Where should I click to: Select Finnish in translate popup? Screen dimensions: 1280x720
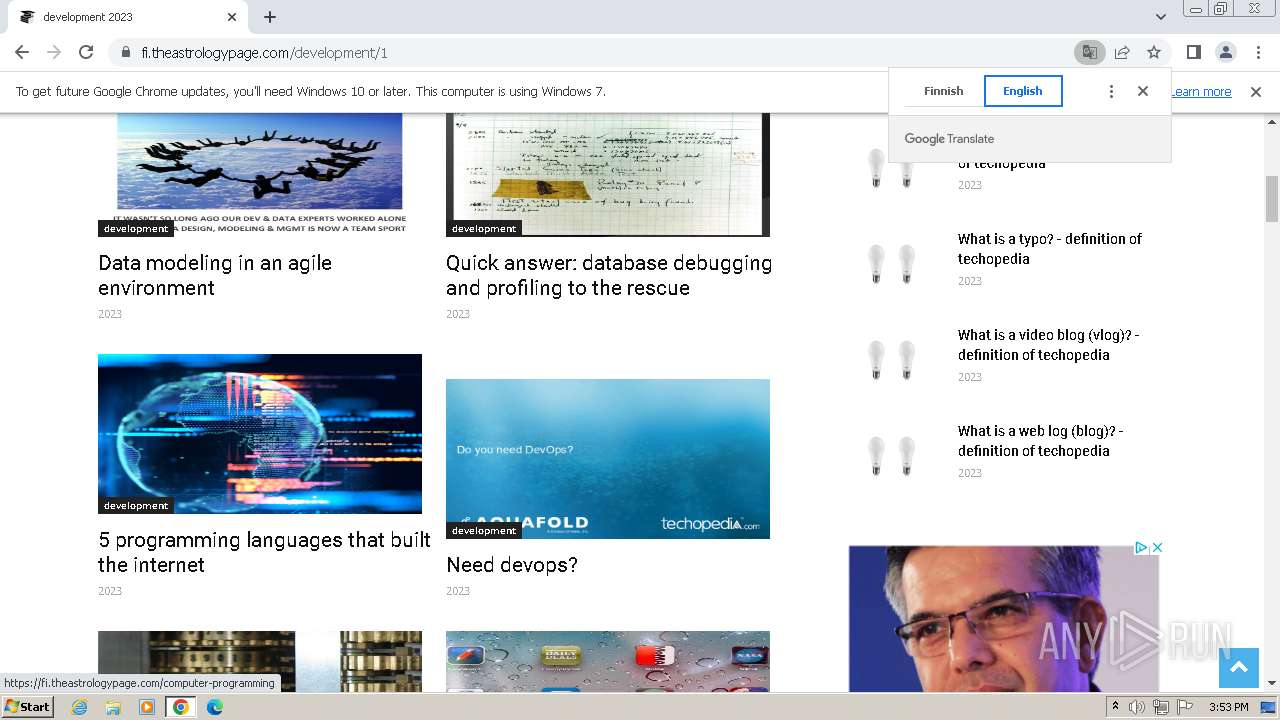(943, 91)
